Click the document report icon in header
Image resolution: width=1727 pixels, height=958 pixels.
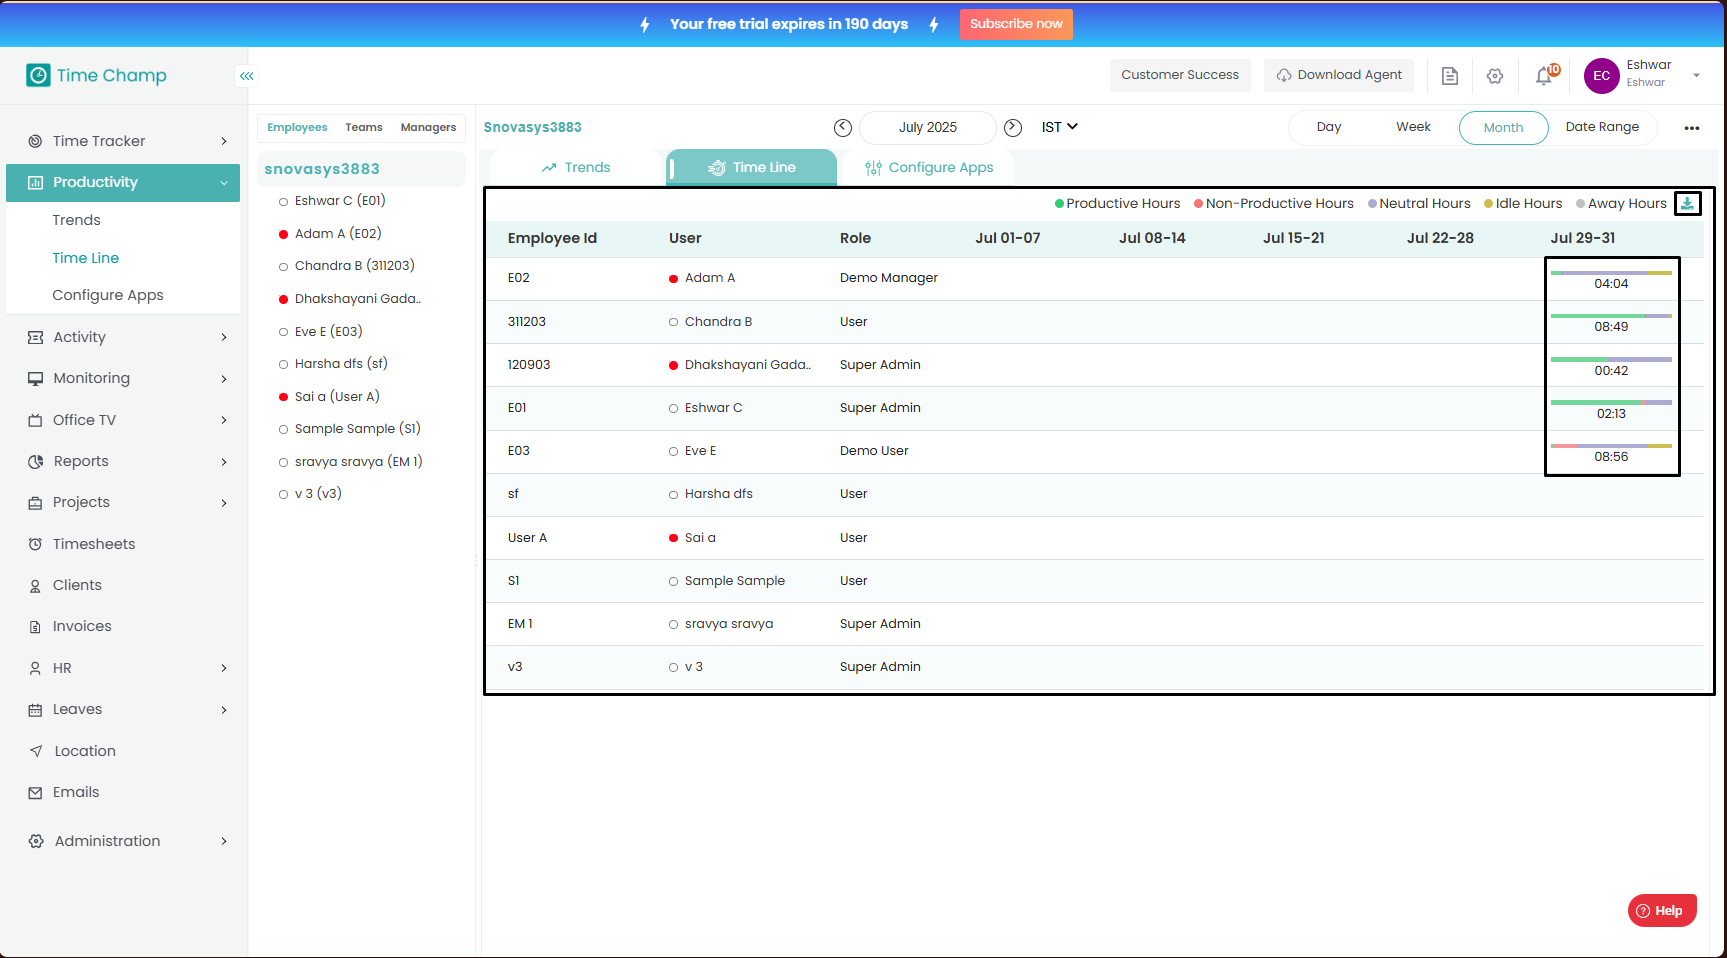tap(1449, 76)
